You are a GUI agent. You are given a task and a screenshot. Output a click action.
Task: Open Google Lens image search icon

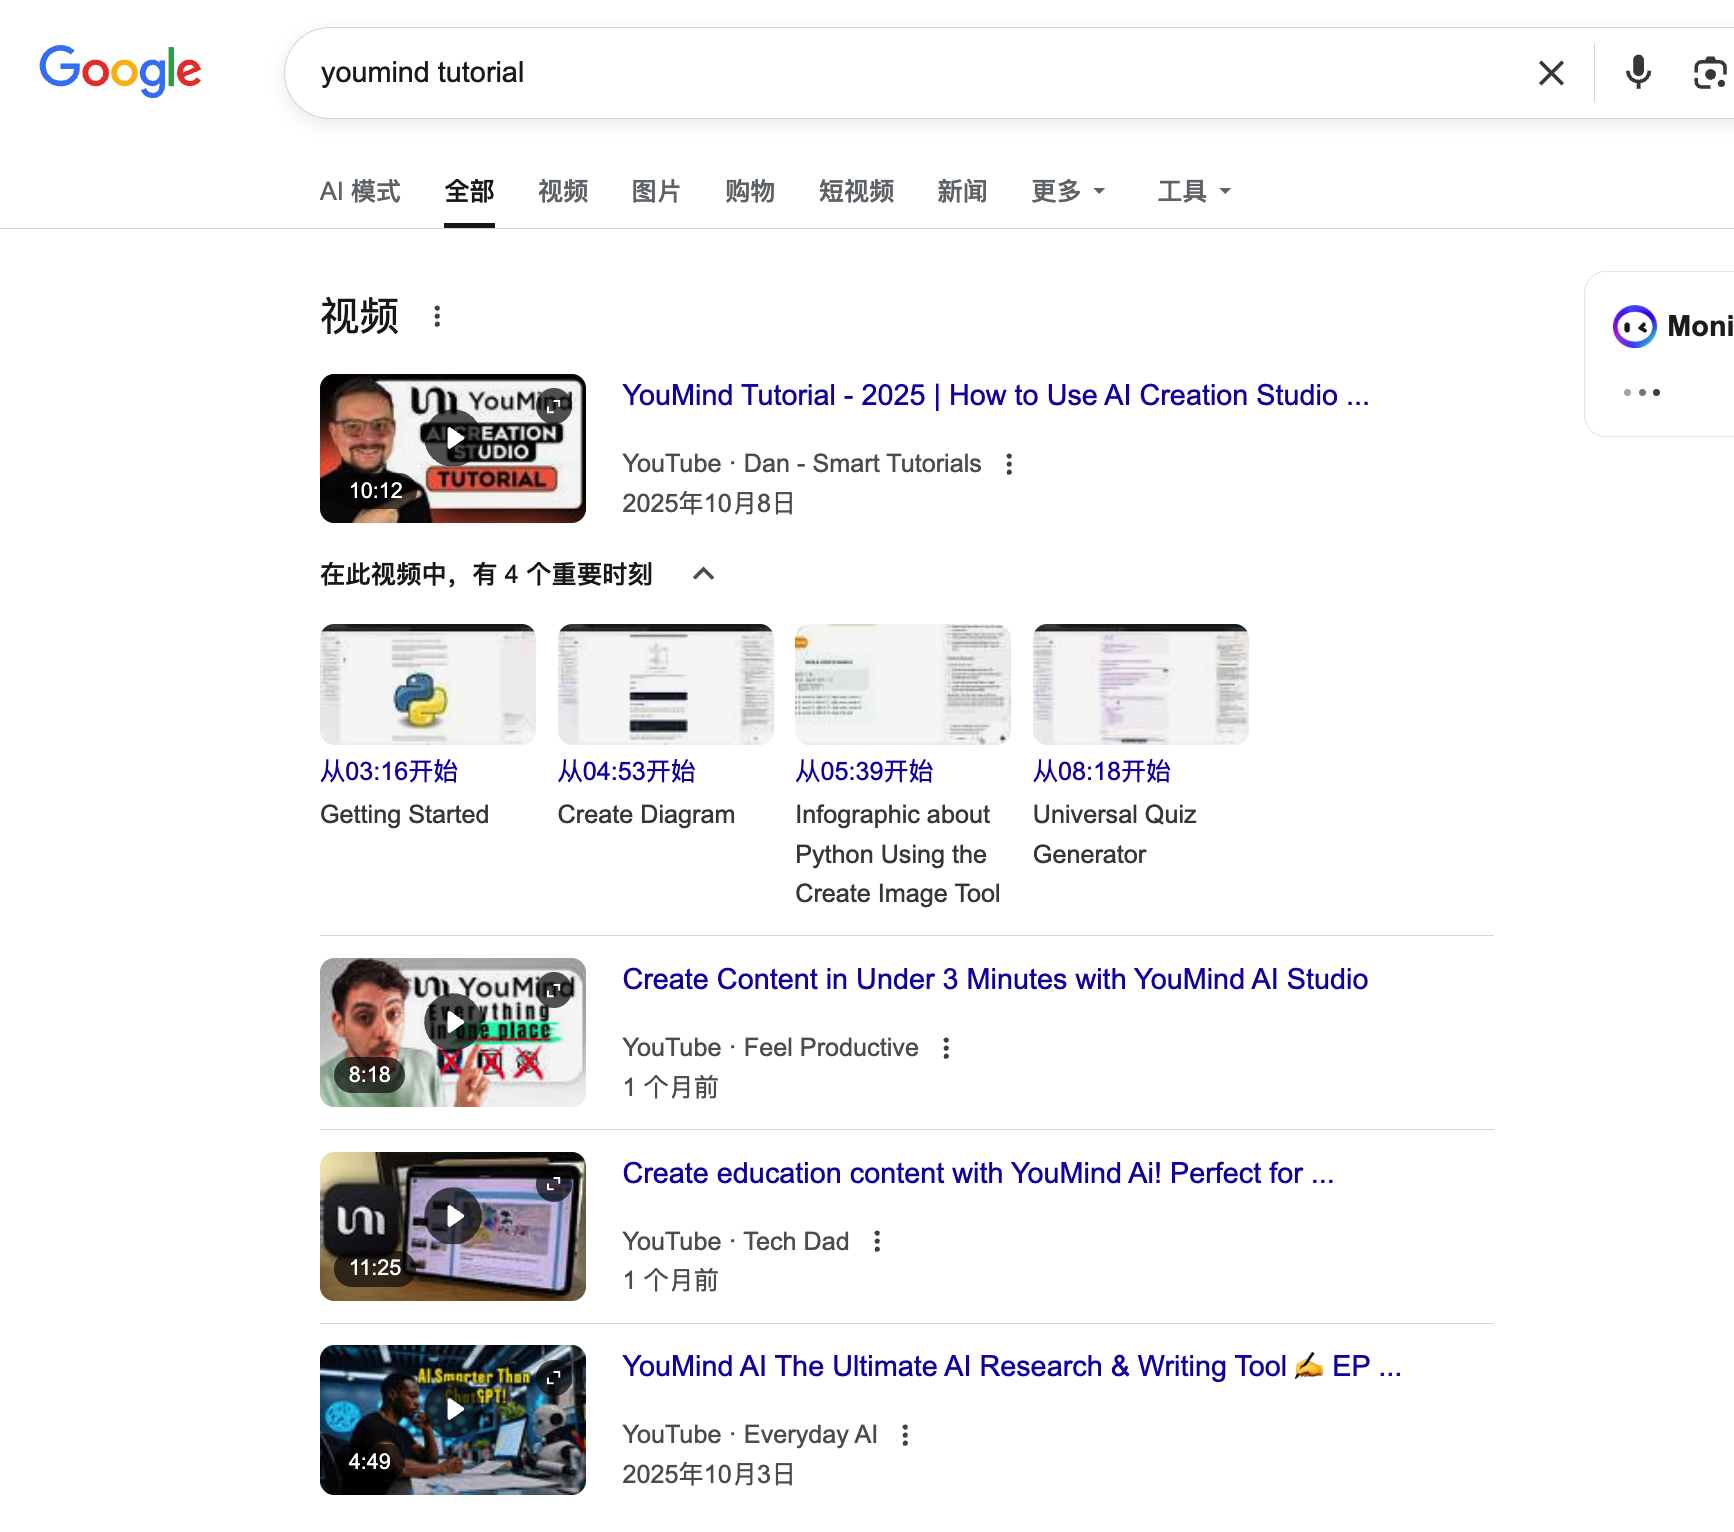tap(1709, 73)
